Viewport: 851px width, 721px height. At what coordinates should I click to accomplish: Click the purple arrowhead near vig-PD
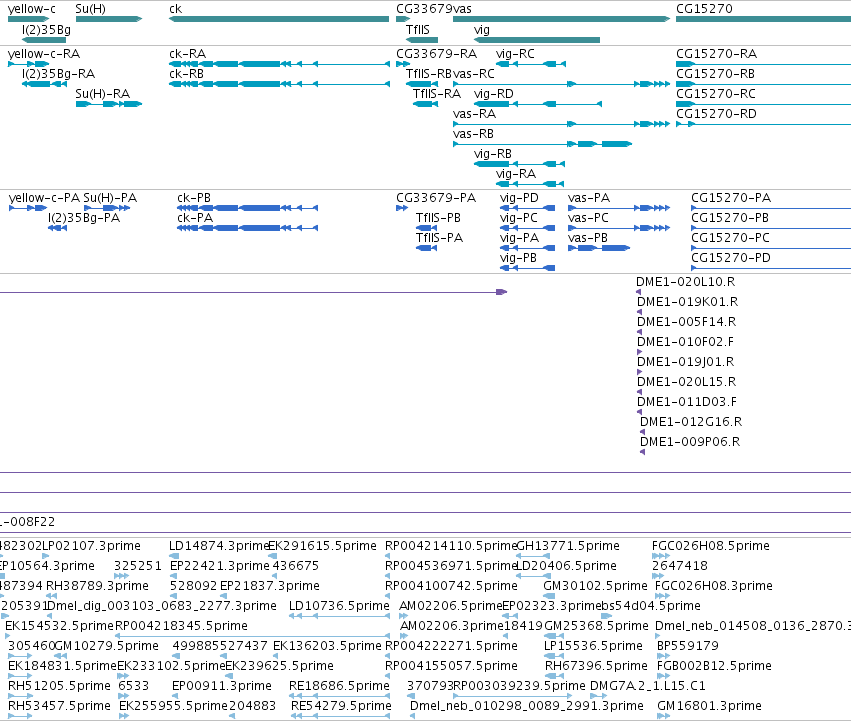[x=502, y=292]
